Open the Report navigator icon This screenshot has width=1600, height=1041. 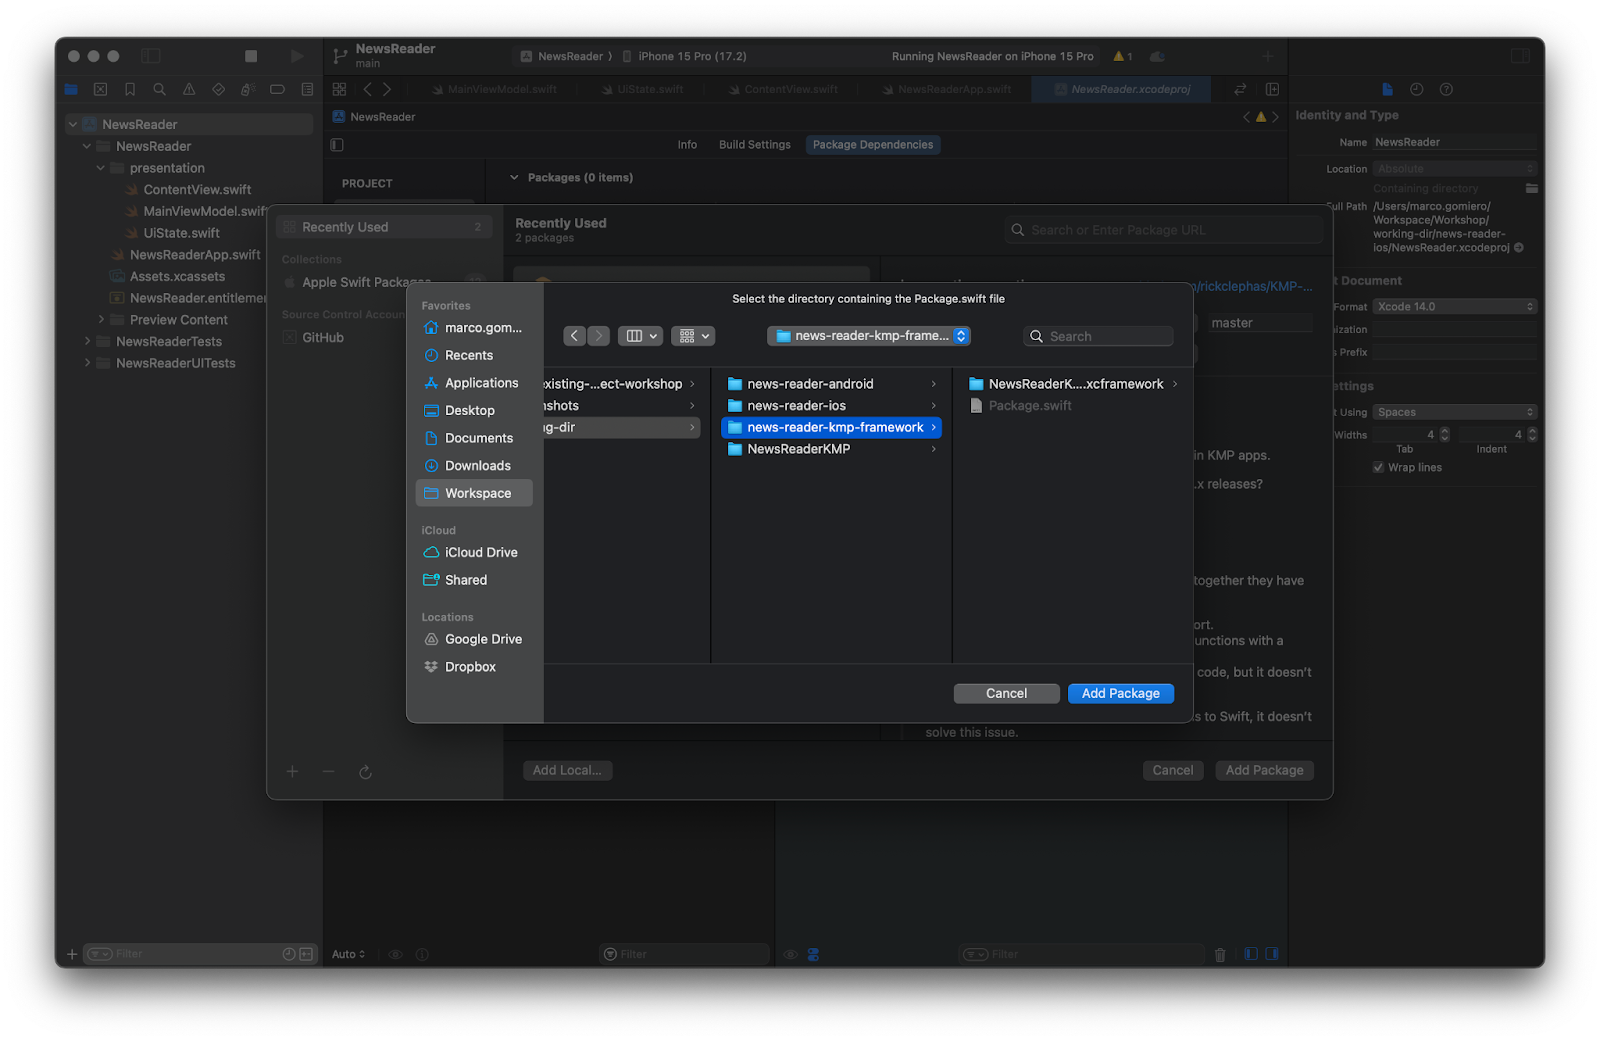pyautogui.click(x=307, y=89)
